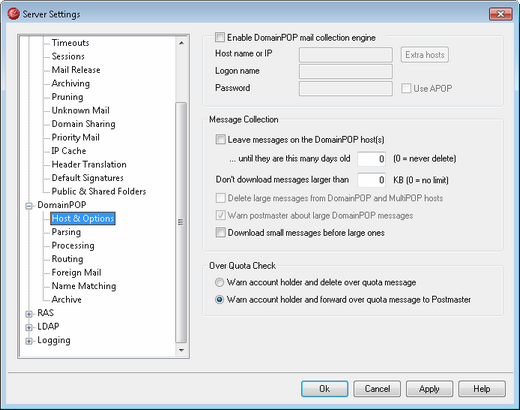Click the Apply button
This screenshot has height=410, width=520.
coord(429,389)
